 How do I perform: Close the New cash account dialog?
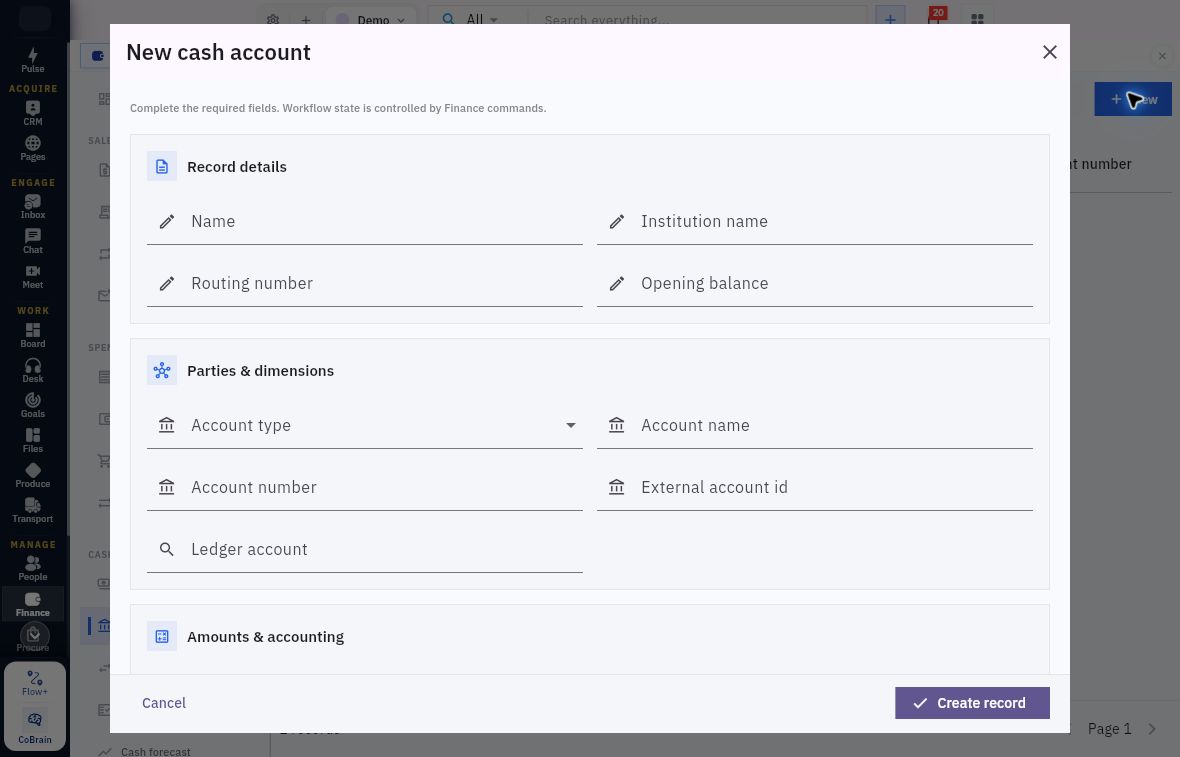tap(1049, 52)
